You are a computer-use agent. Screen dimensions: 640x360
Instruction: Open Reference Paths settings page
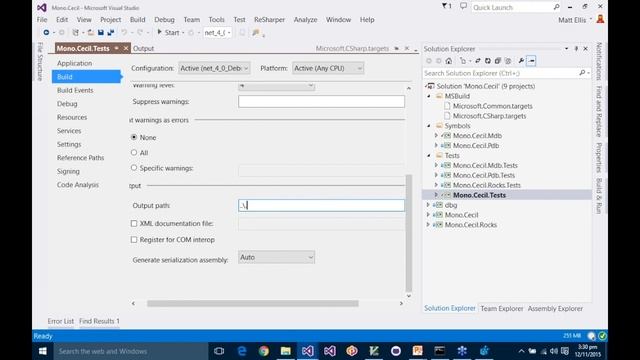pos(80,158)
